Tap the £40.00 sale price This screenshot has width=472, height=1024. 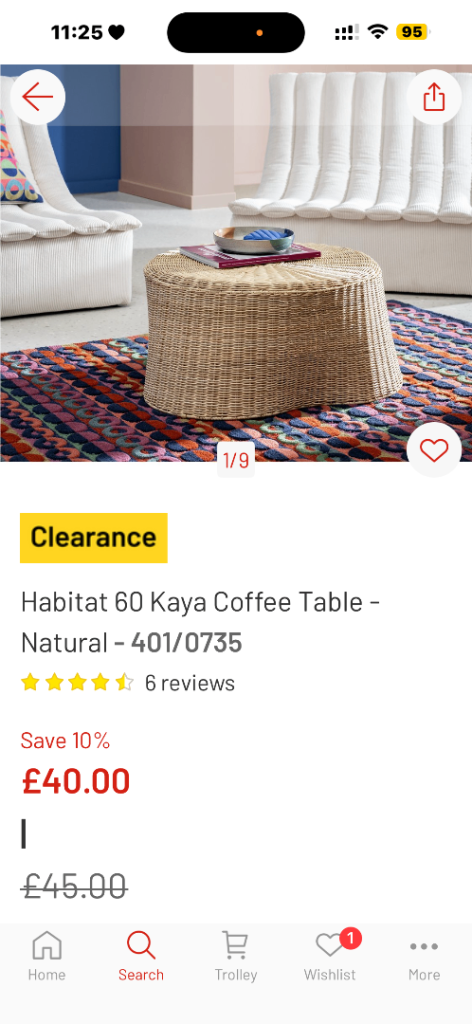coord(76,781)
